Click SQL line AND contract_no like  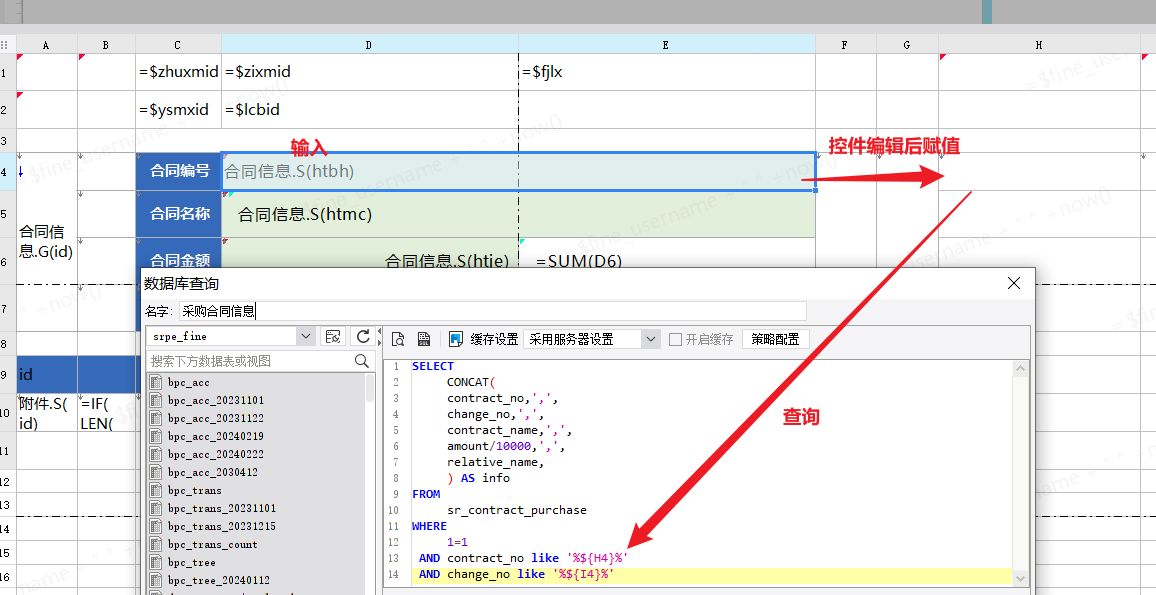pyautogui.click(x=523, y=558)
